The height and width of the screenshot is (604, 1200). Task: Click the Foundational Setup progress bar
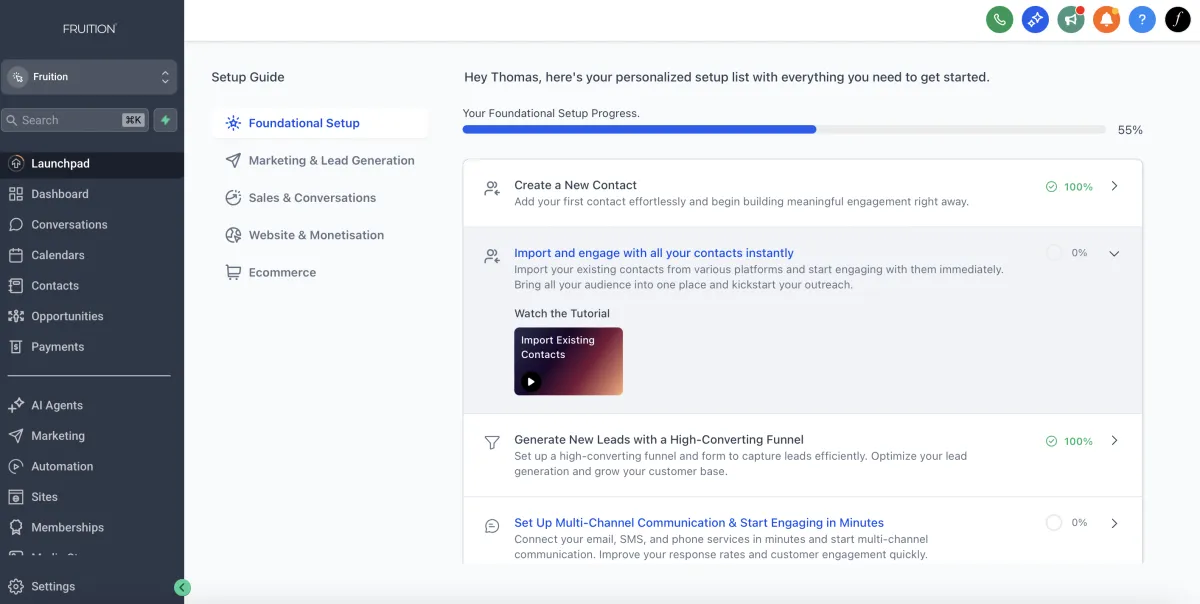click(784, 129)
